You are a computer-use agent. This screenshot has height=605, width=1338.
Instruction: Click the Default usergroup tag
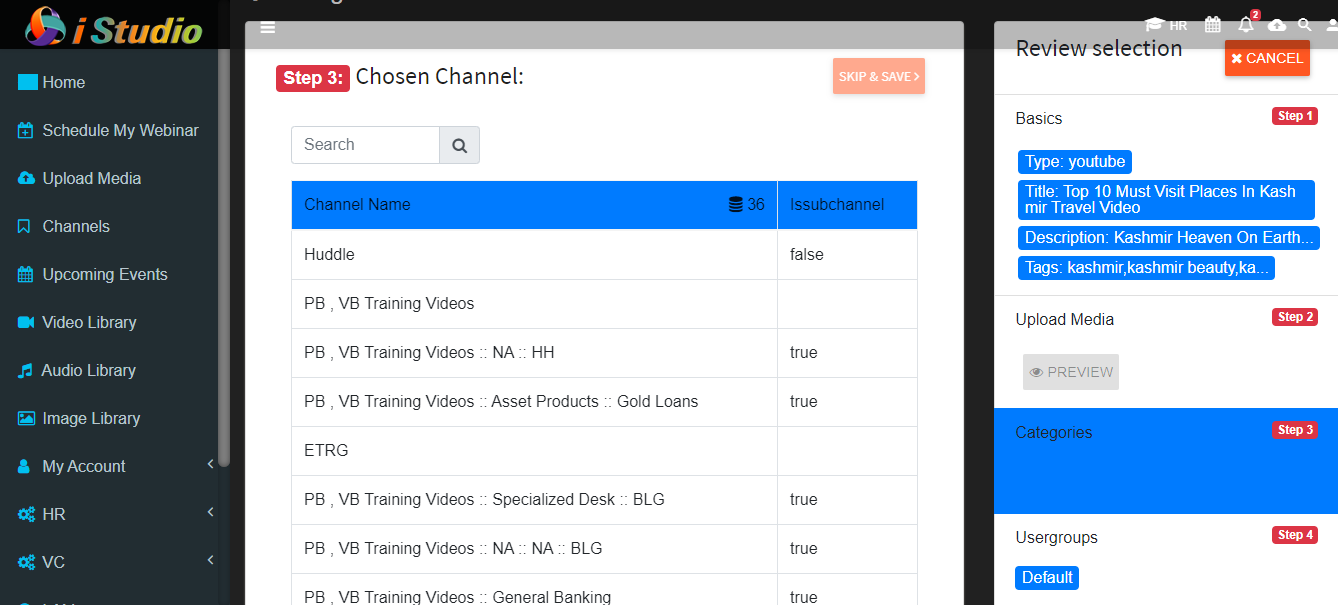pyautogui.click(x=1047, y=578)
